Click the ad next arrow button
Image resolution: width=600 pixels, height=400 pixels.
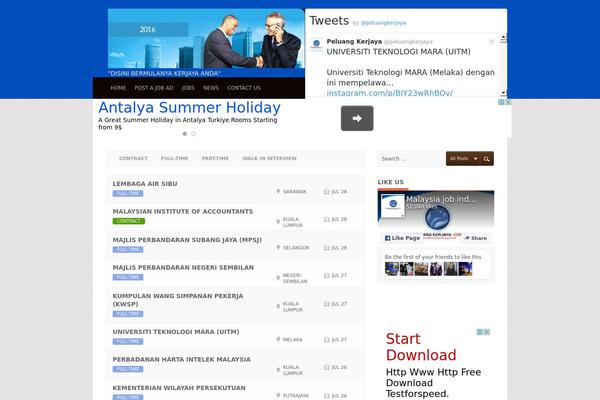tap(357, 118)
